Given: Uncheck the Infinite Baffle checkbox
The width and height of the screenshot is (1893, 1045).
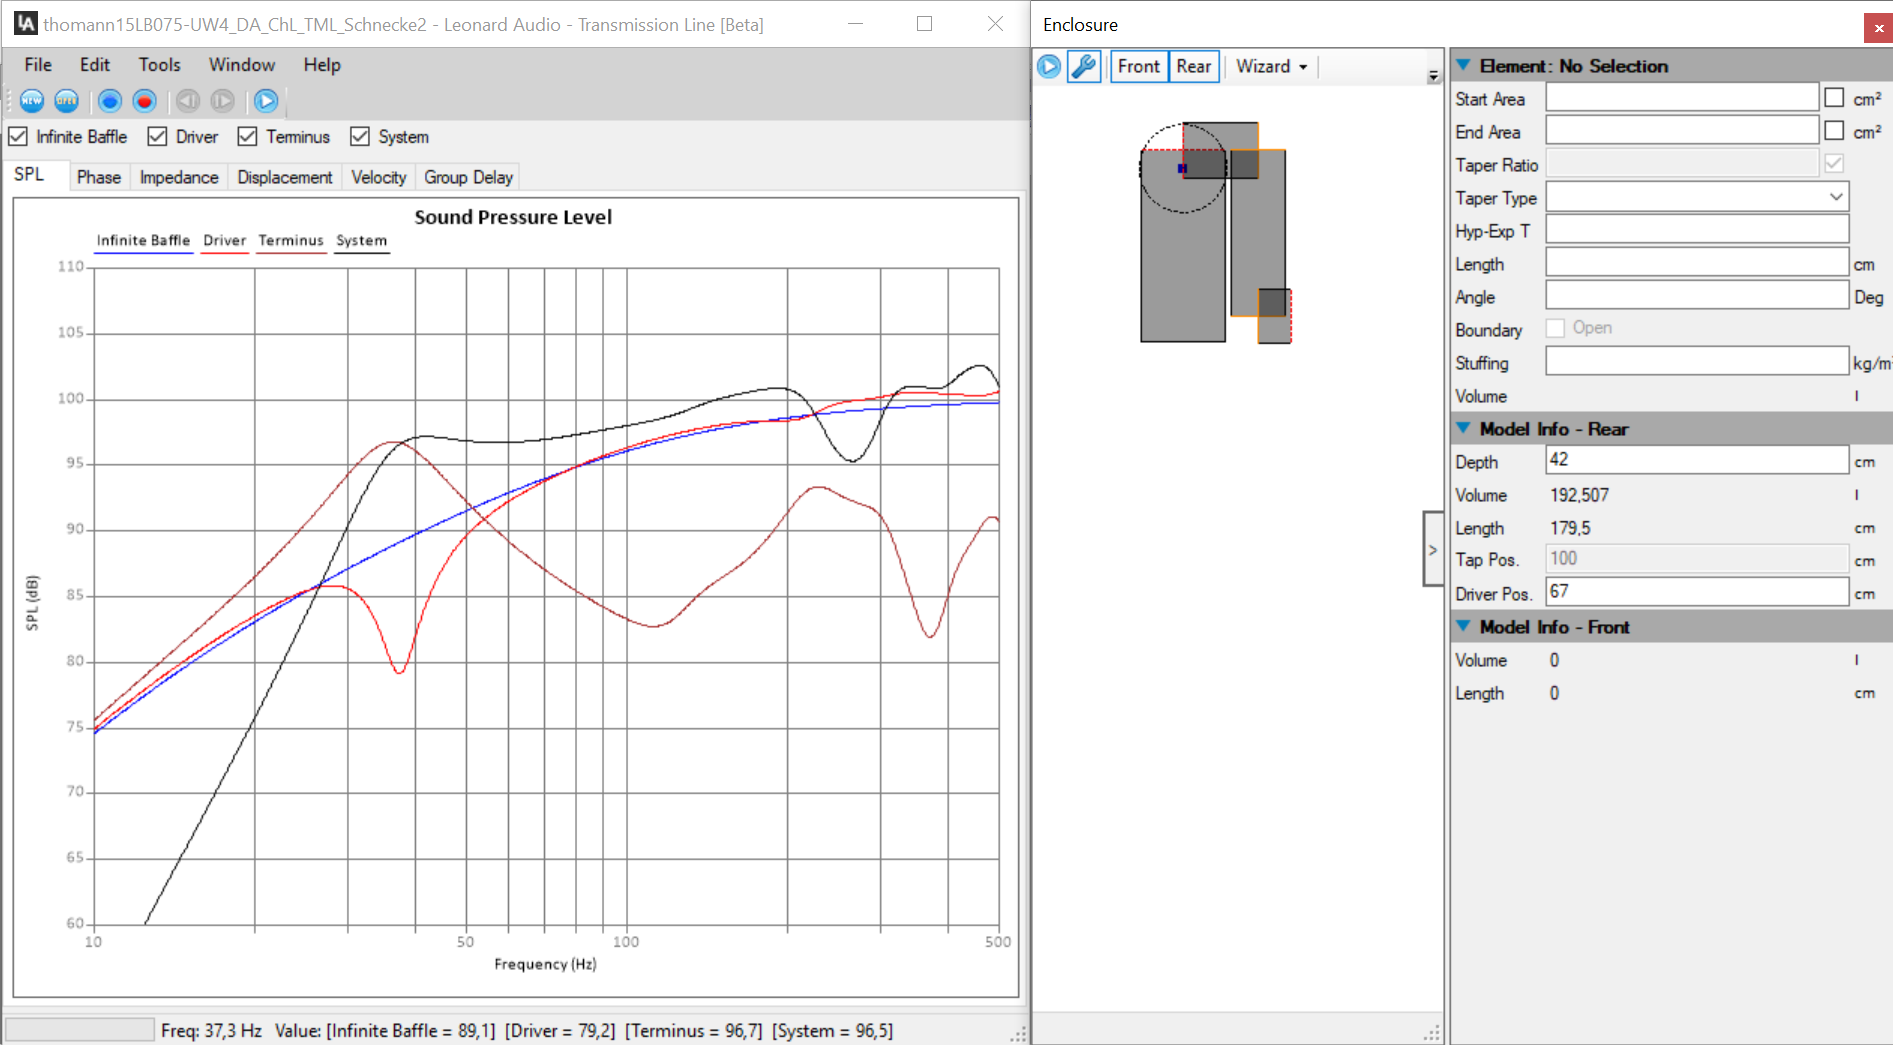Looking at the screenshot, I should coord(18,137).
